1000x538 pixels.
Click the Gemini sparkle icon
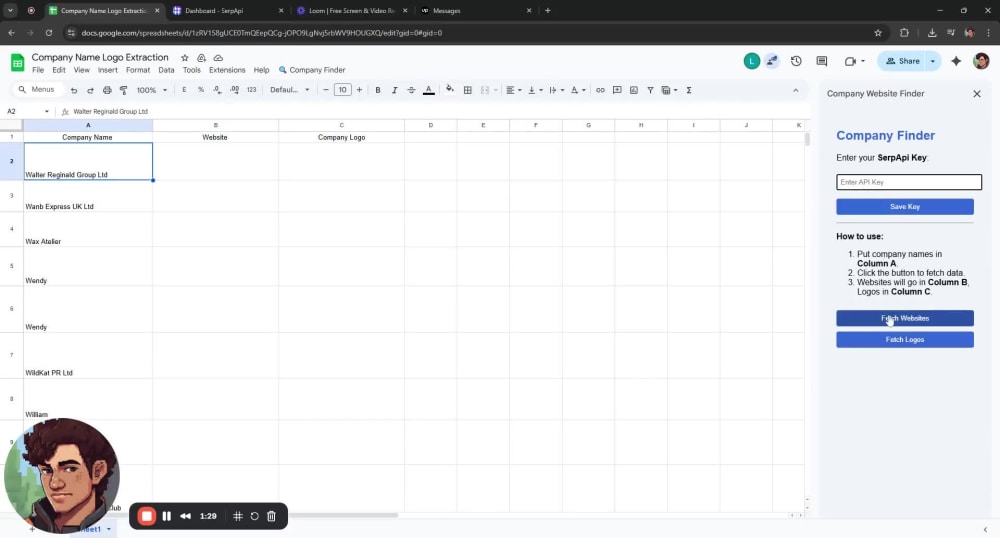pyautogui.click(x=956, y=61)
